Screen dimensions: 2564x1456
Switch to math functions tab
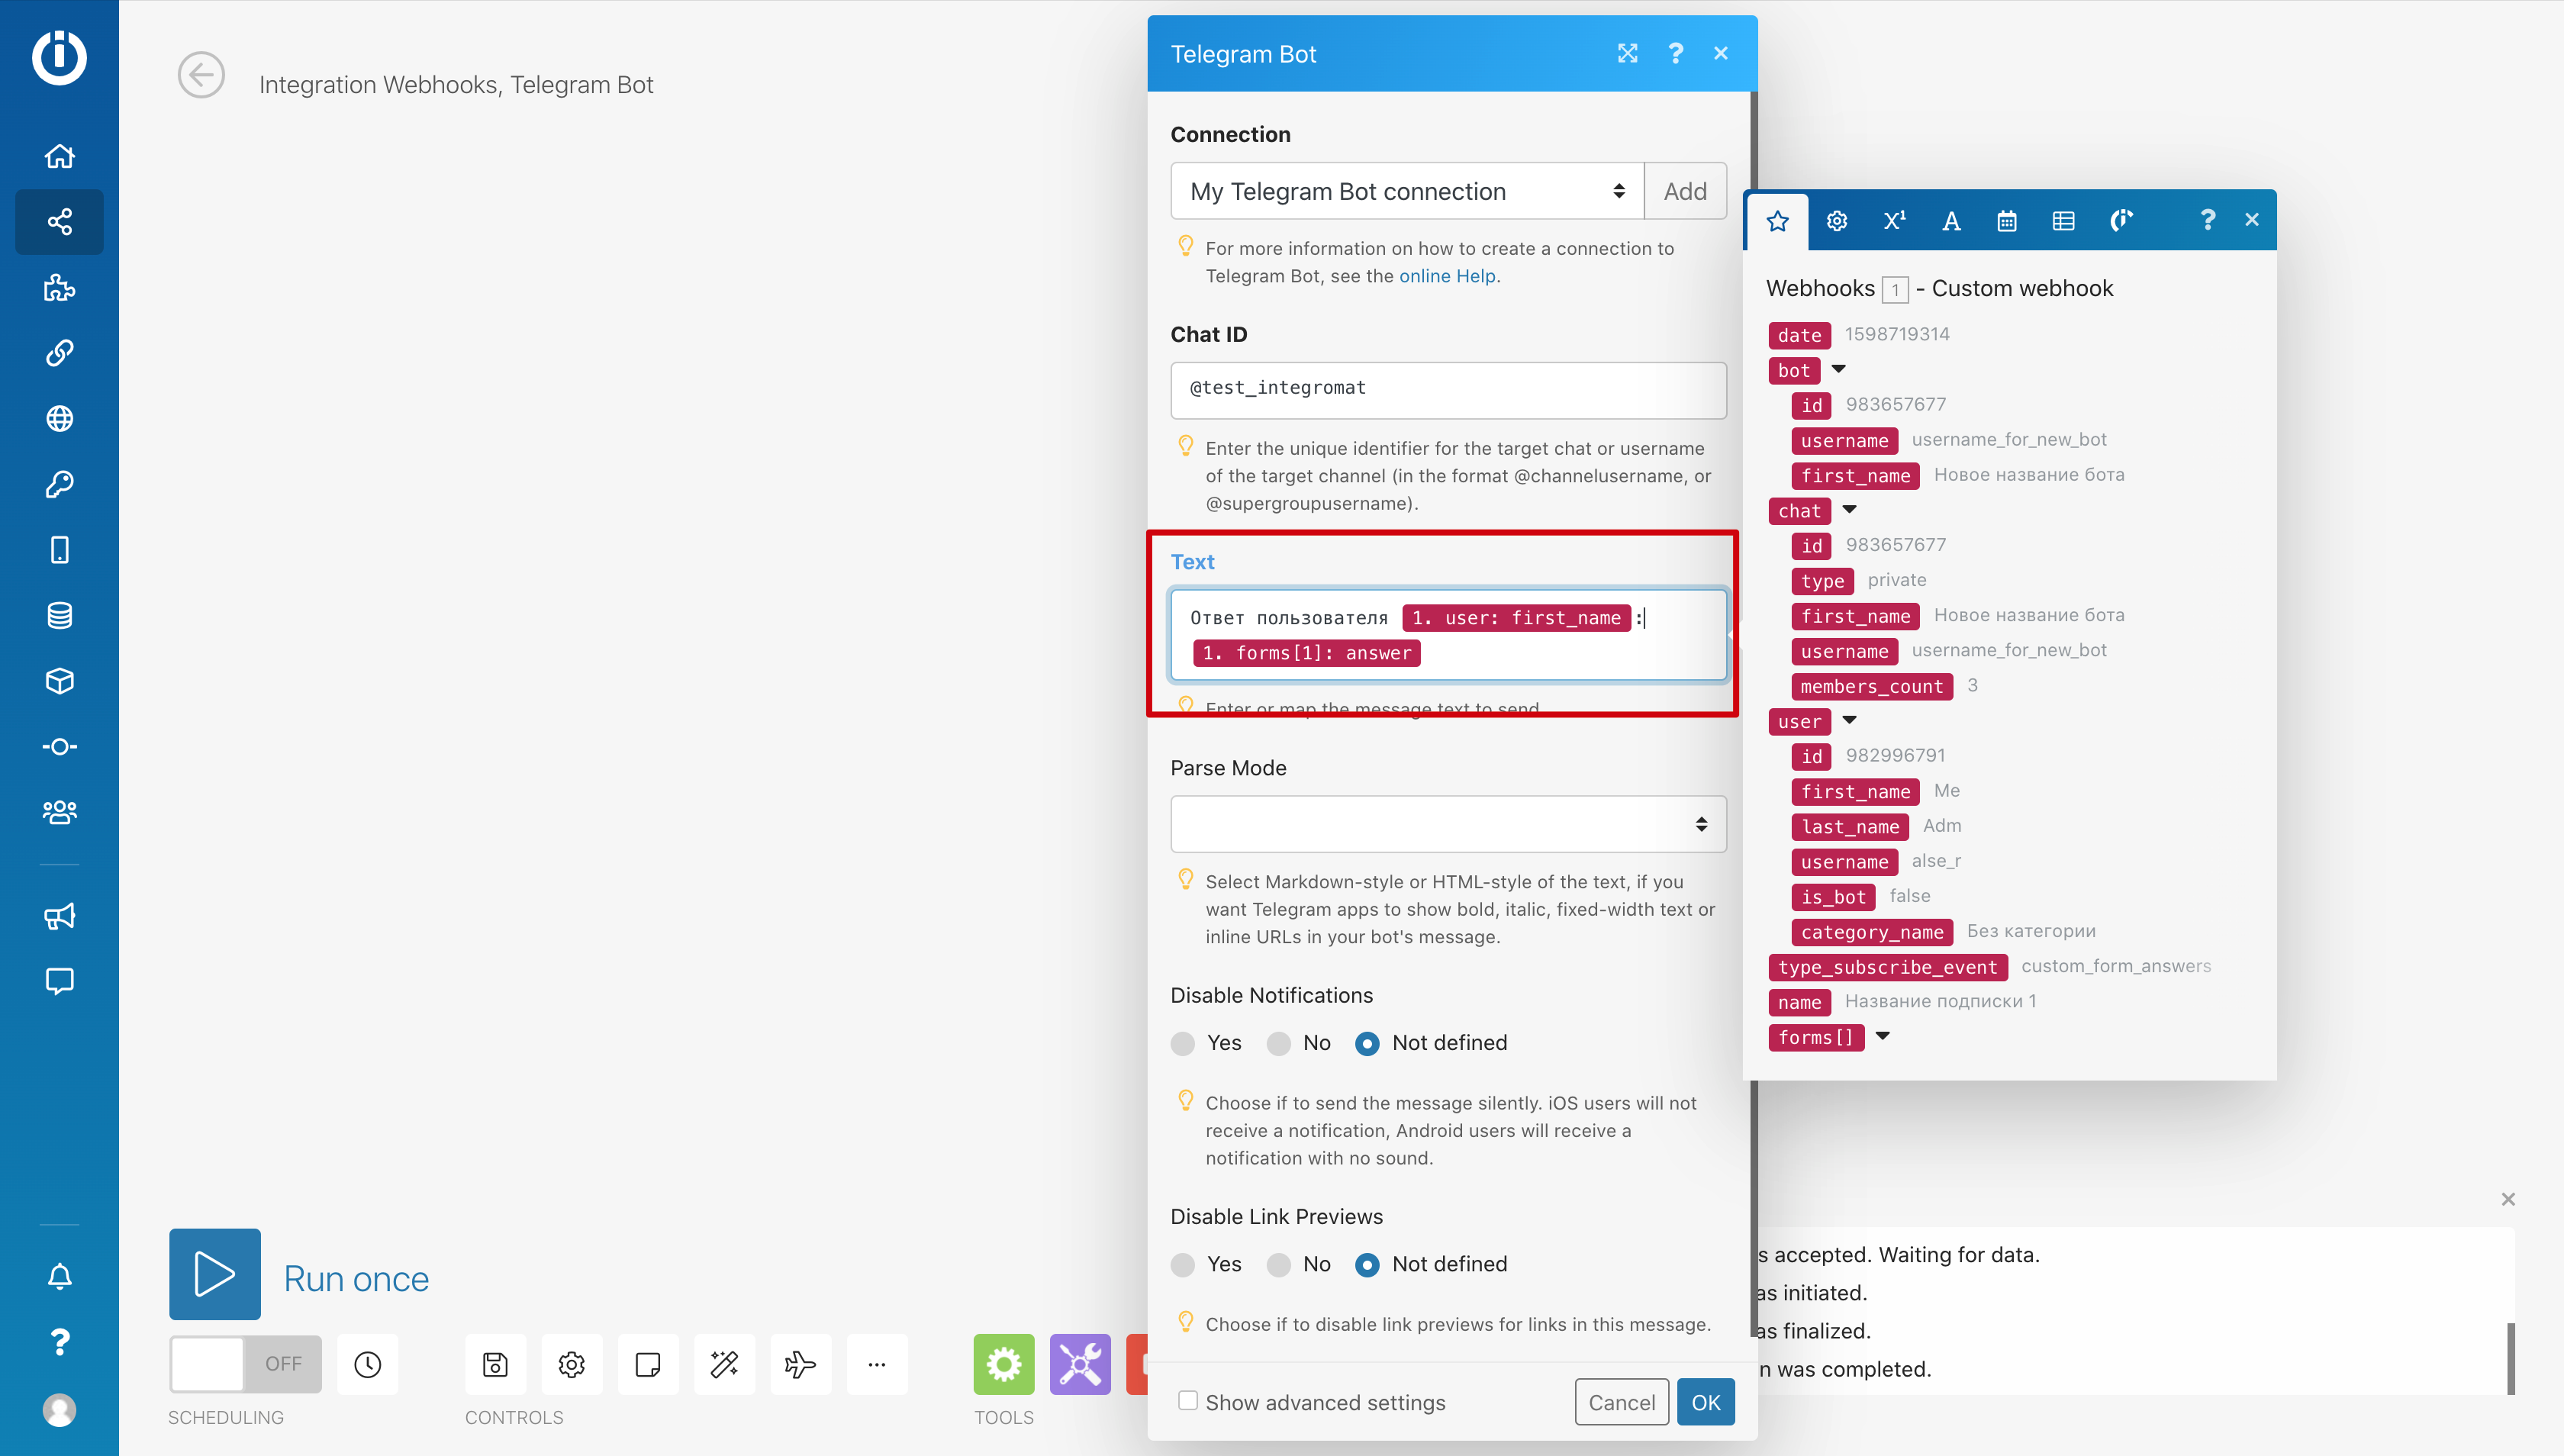tap(1894, 221)
